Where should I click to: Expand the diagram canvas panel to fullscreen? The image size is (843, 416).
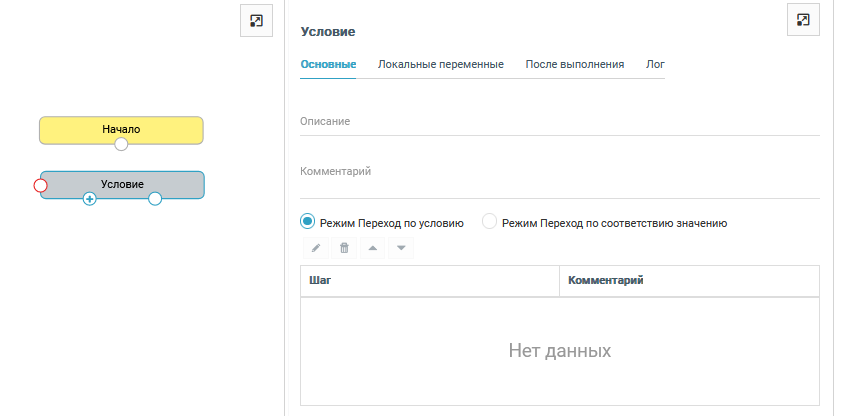pyautogui.click(x=256, y=20)
